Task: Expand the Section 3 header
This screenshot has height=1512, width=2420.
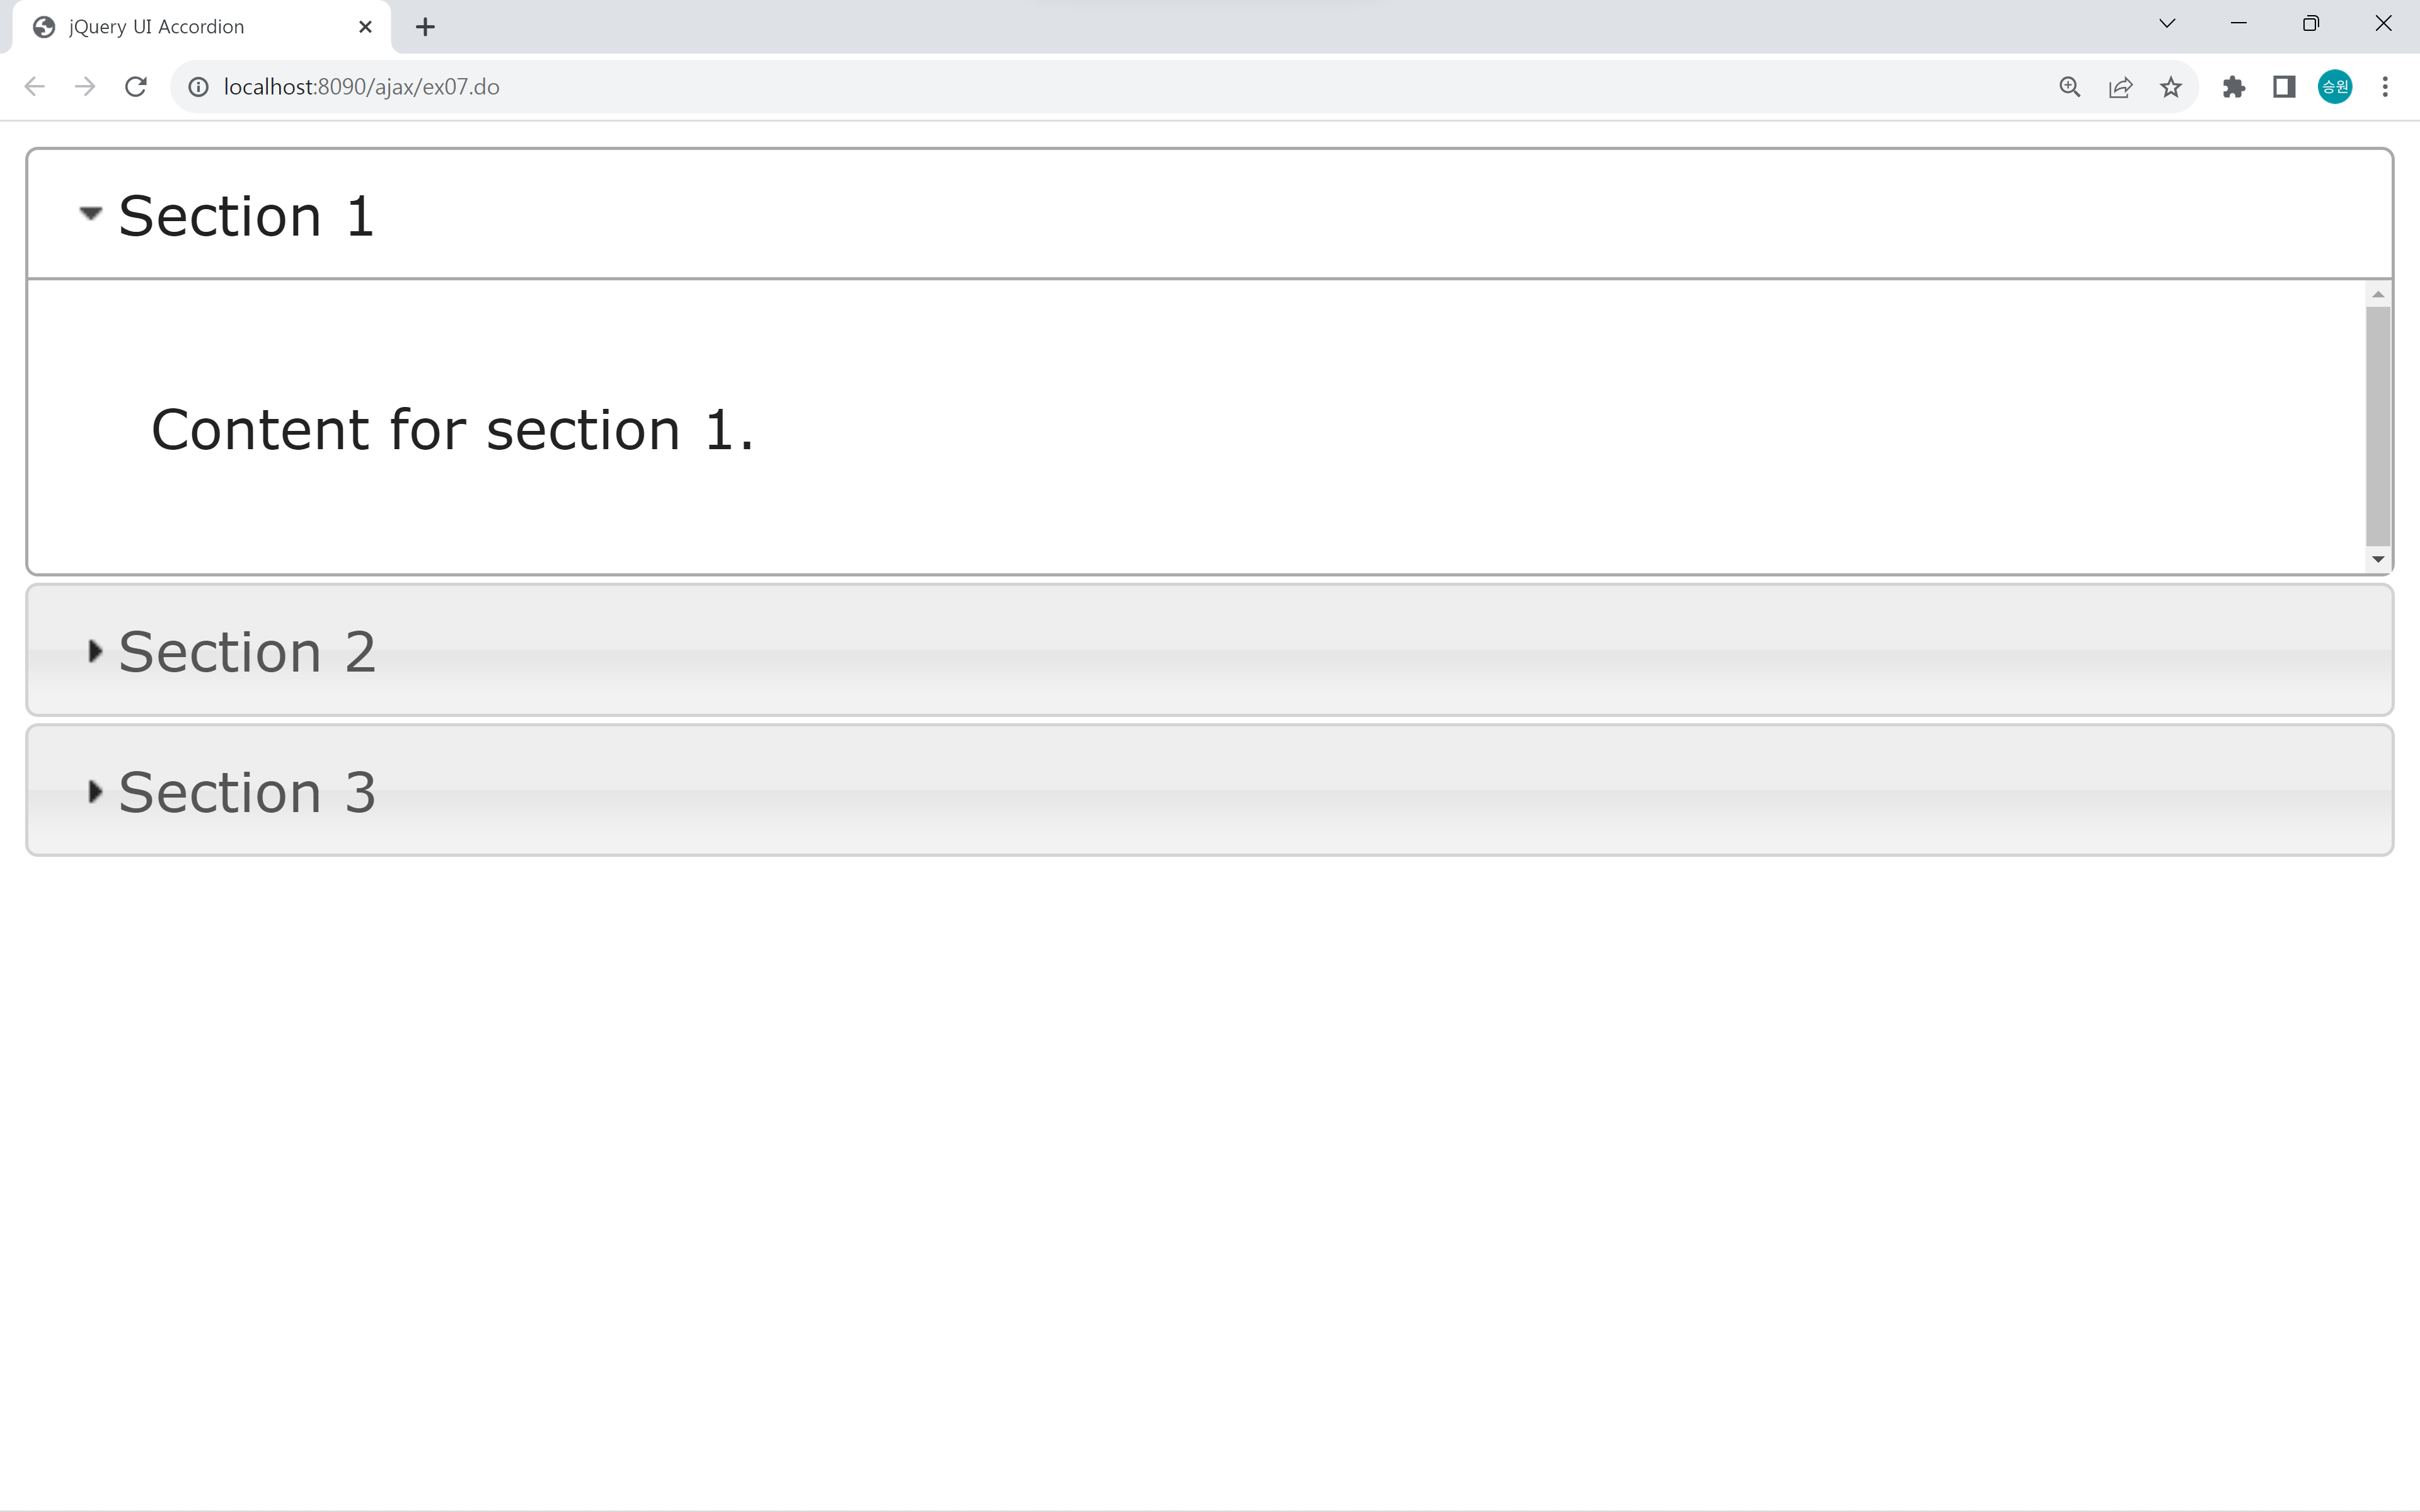Action: coord(1210,791)
